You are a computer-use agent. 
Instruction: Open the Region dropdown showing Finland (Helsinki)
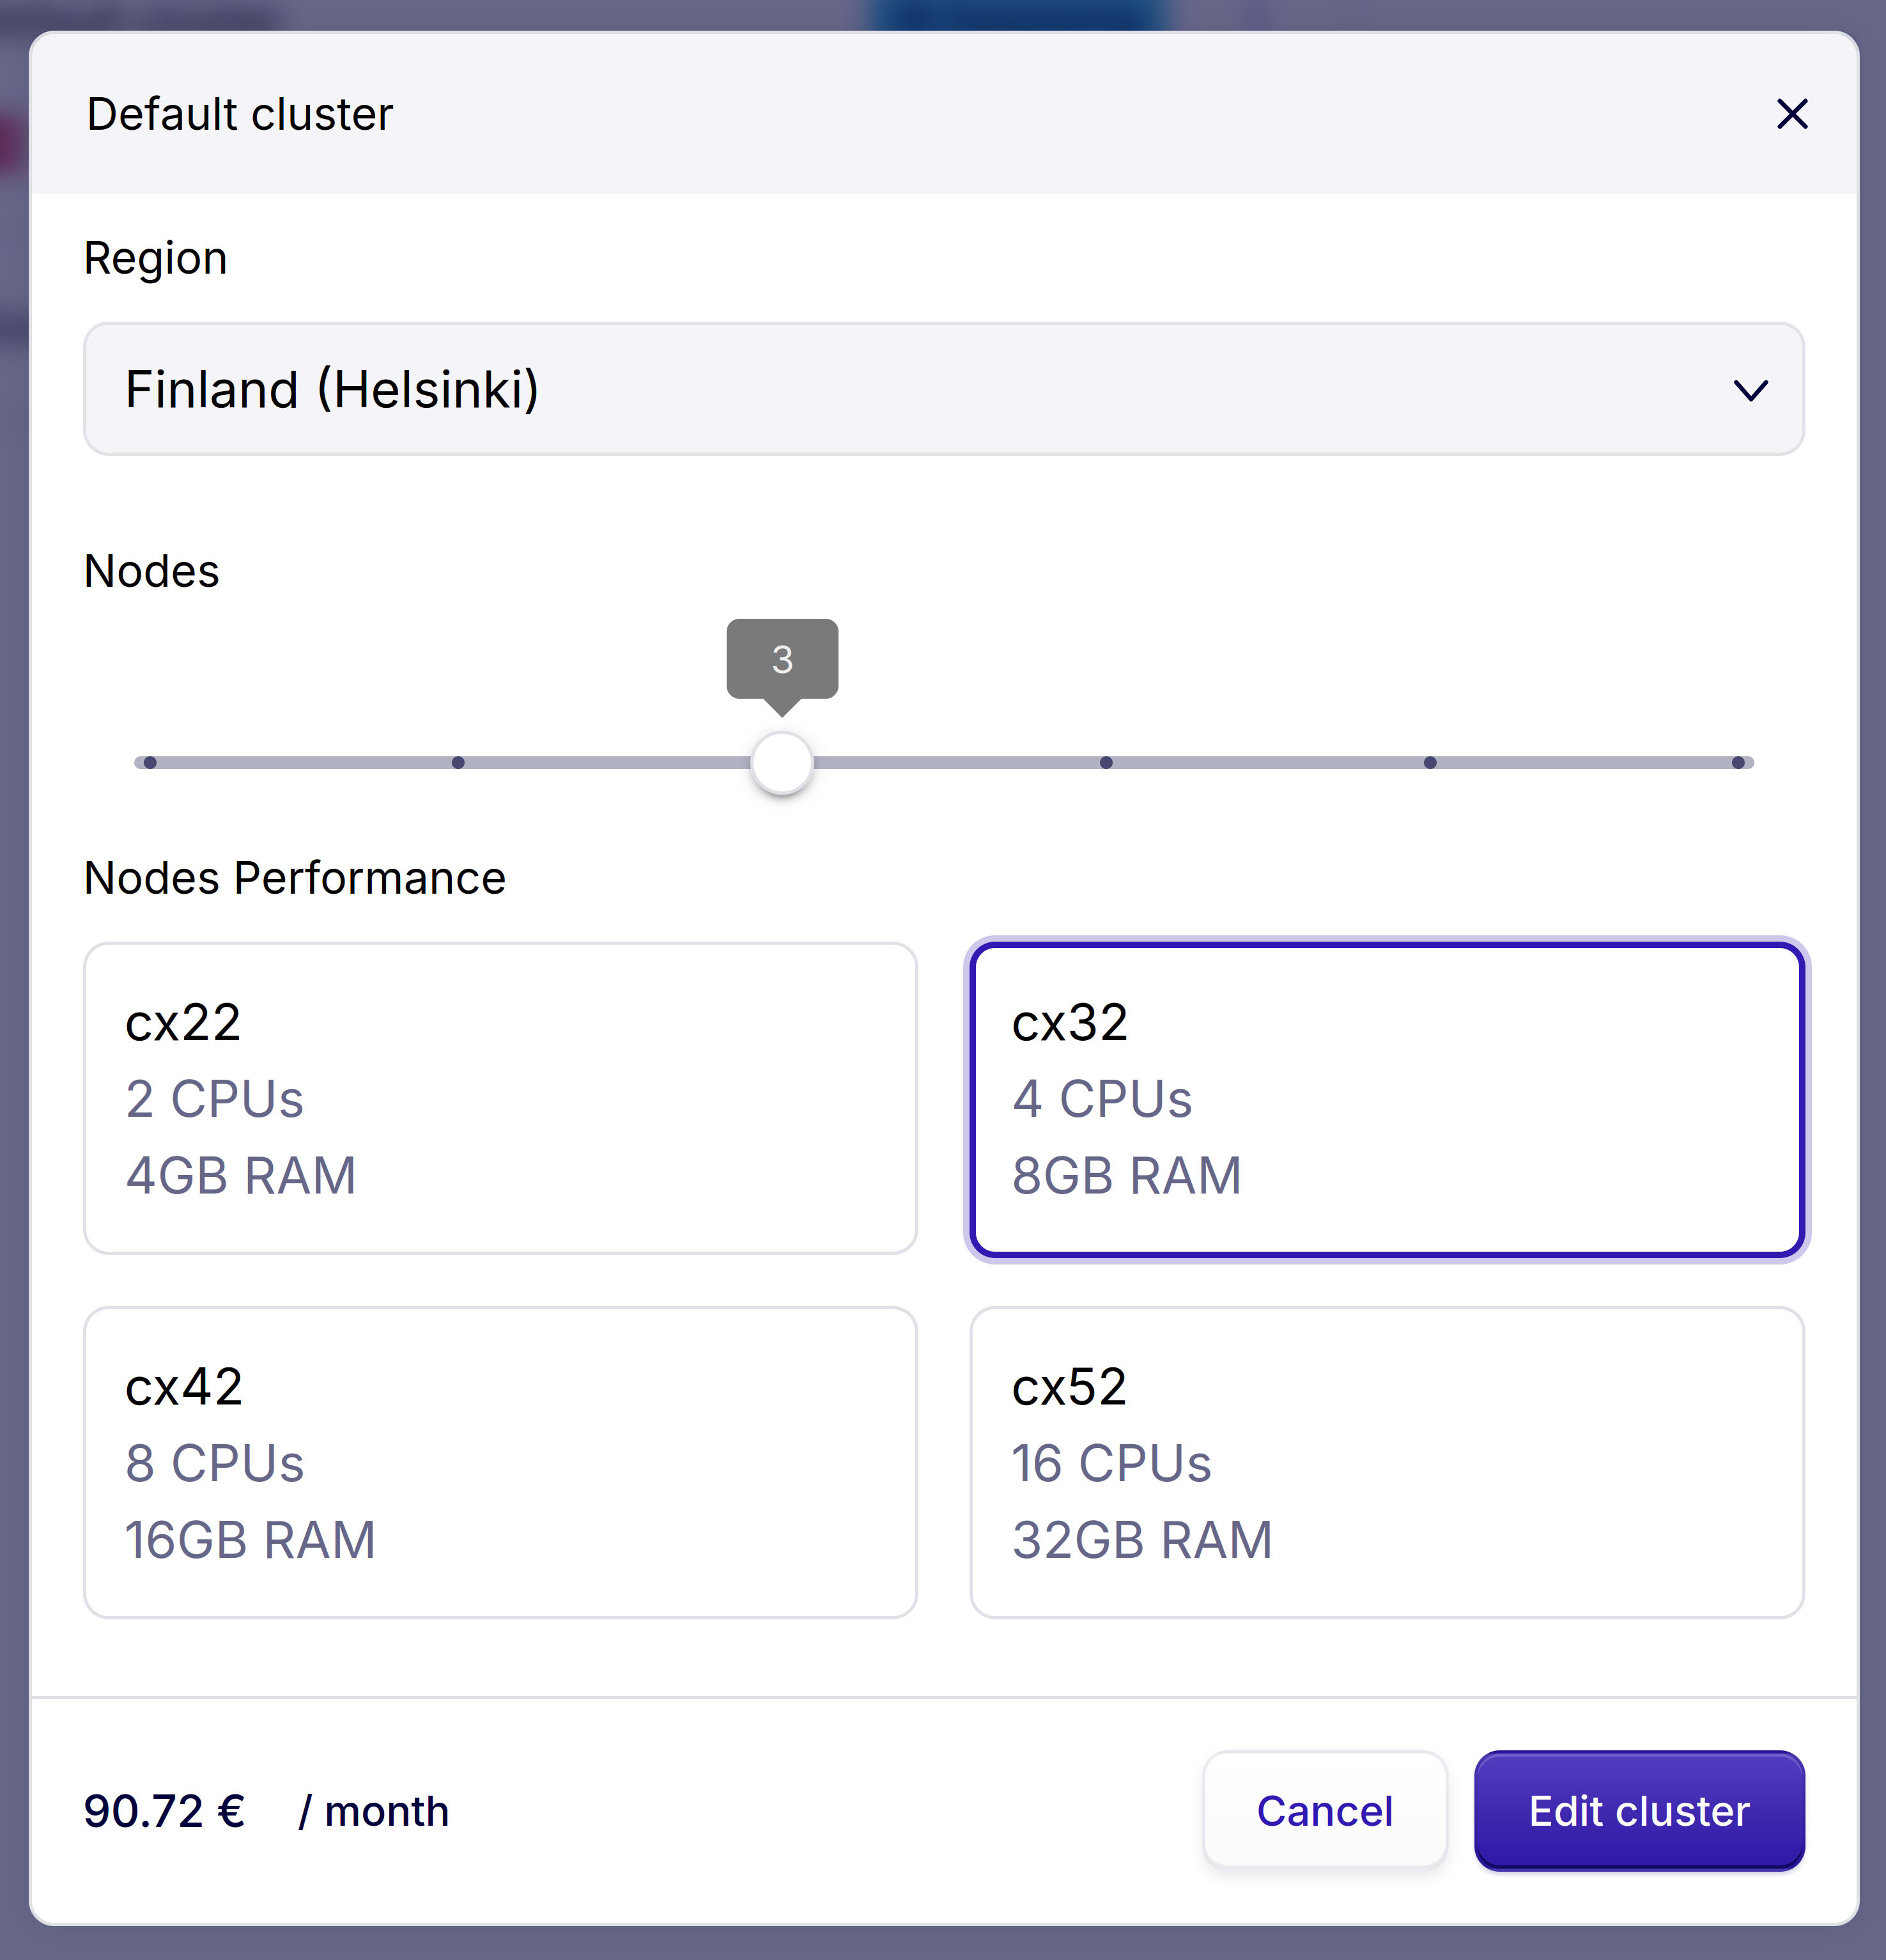click(942, 389)
